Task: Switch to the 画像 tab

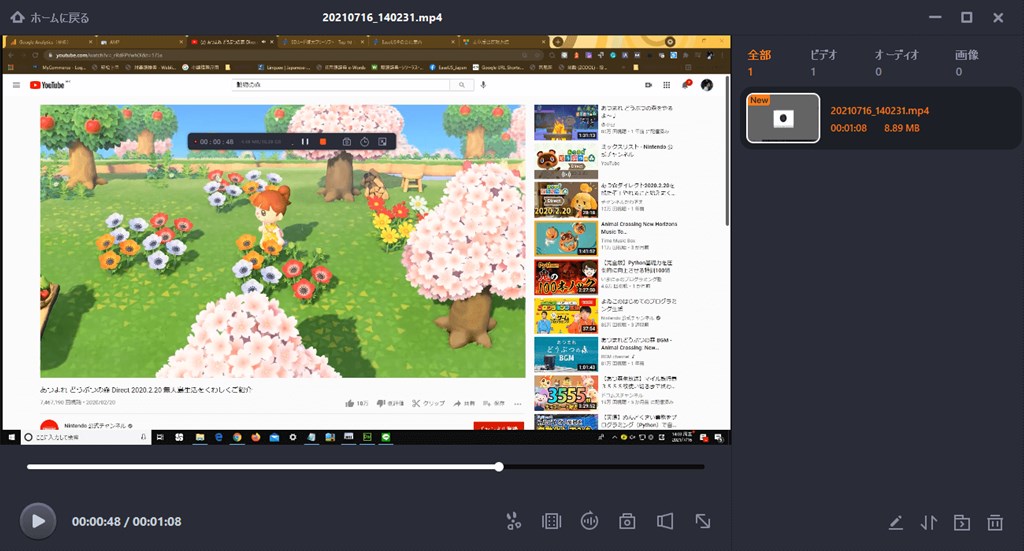Action: coord(967,55)
